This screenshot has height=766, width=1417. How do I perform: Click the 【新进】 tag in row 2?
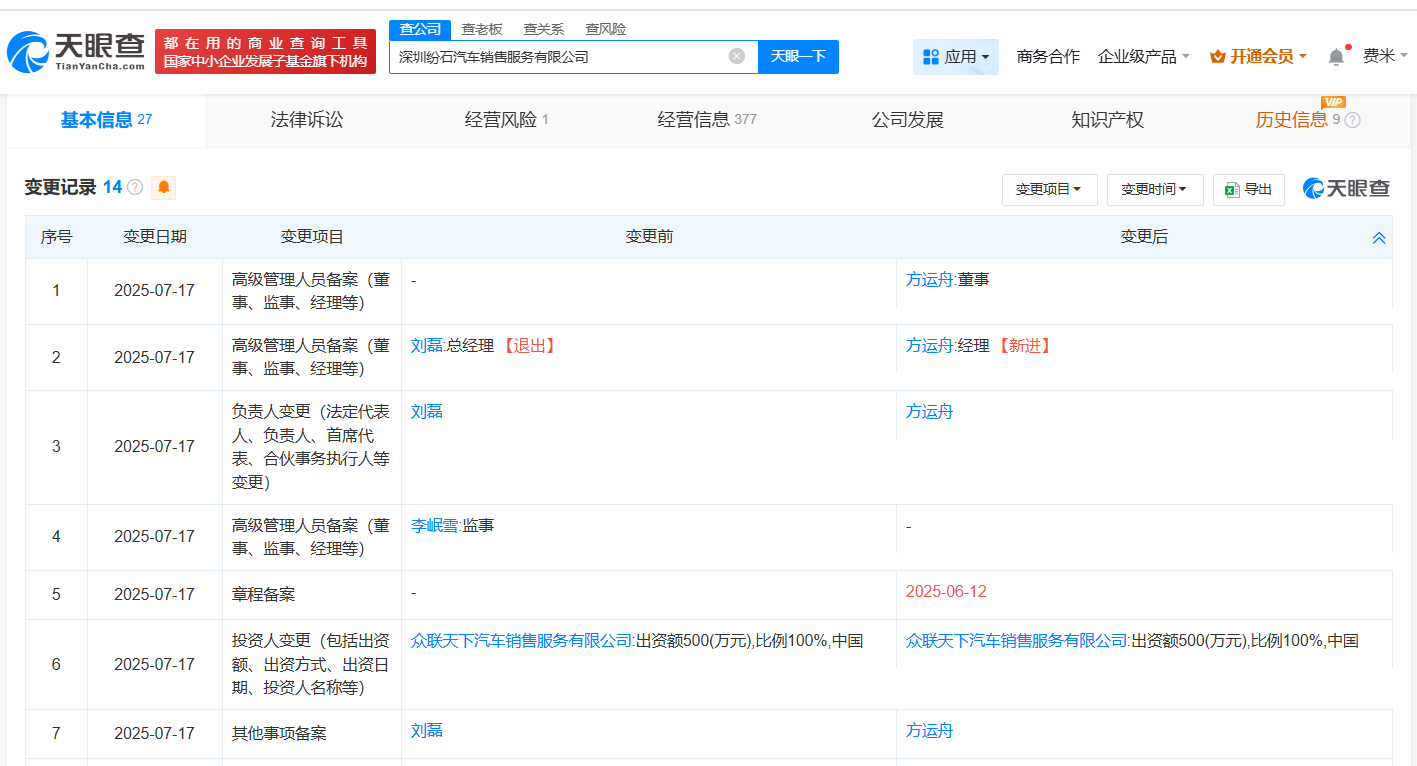(1023, 346)
